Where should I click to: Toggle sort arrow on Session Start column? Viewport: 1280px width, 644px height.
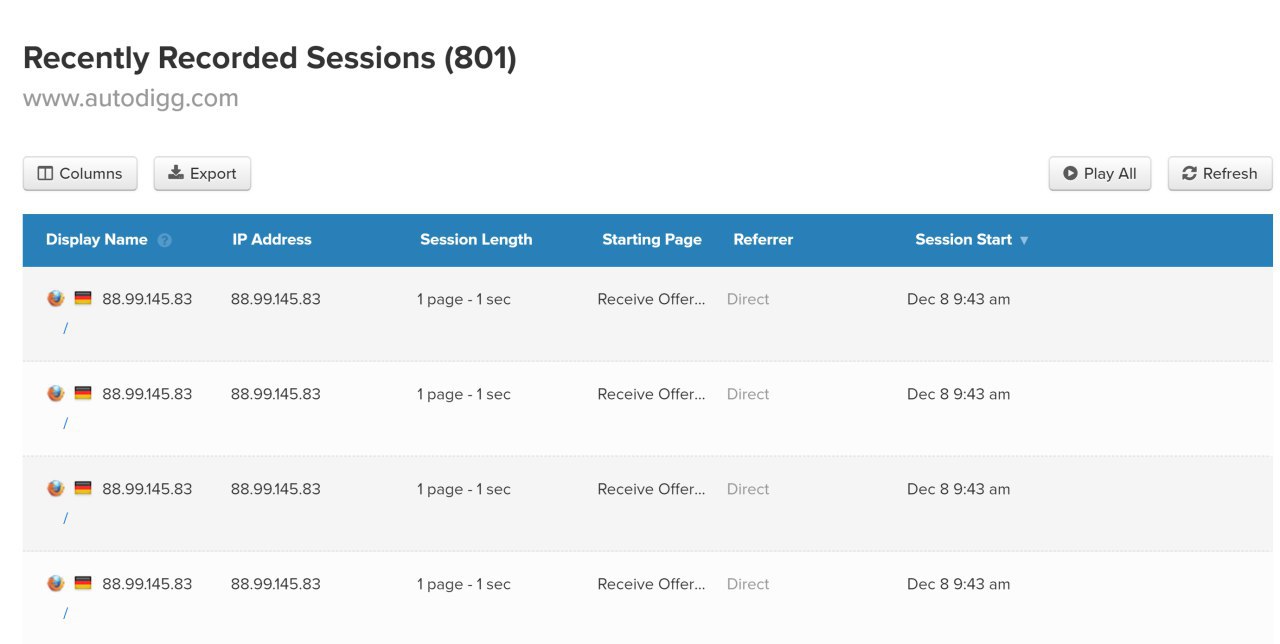[1024, 240]
